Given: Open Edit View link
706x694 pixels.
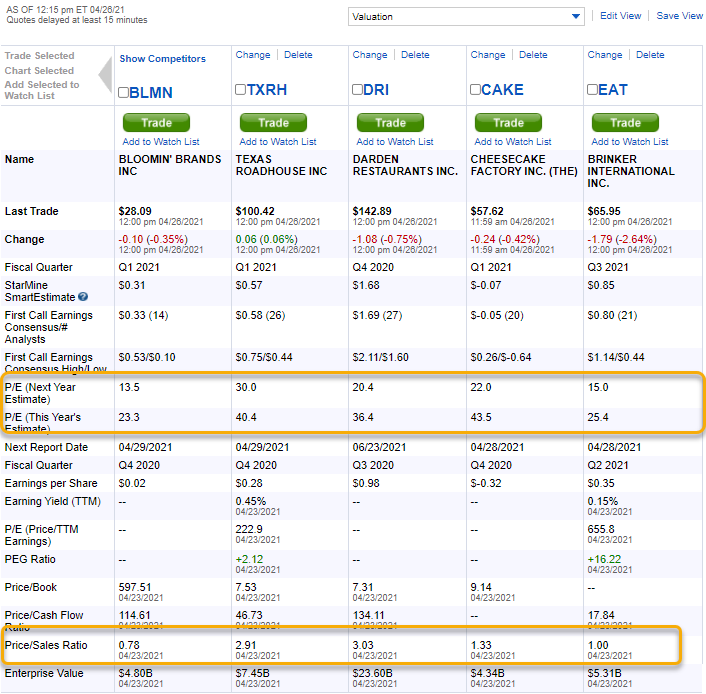Looking at the screenshot, I should point(620,16).
